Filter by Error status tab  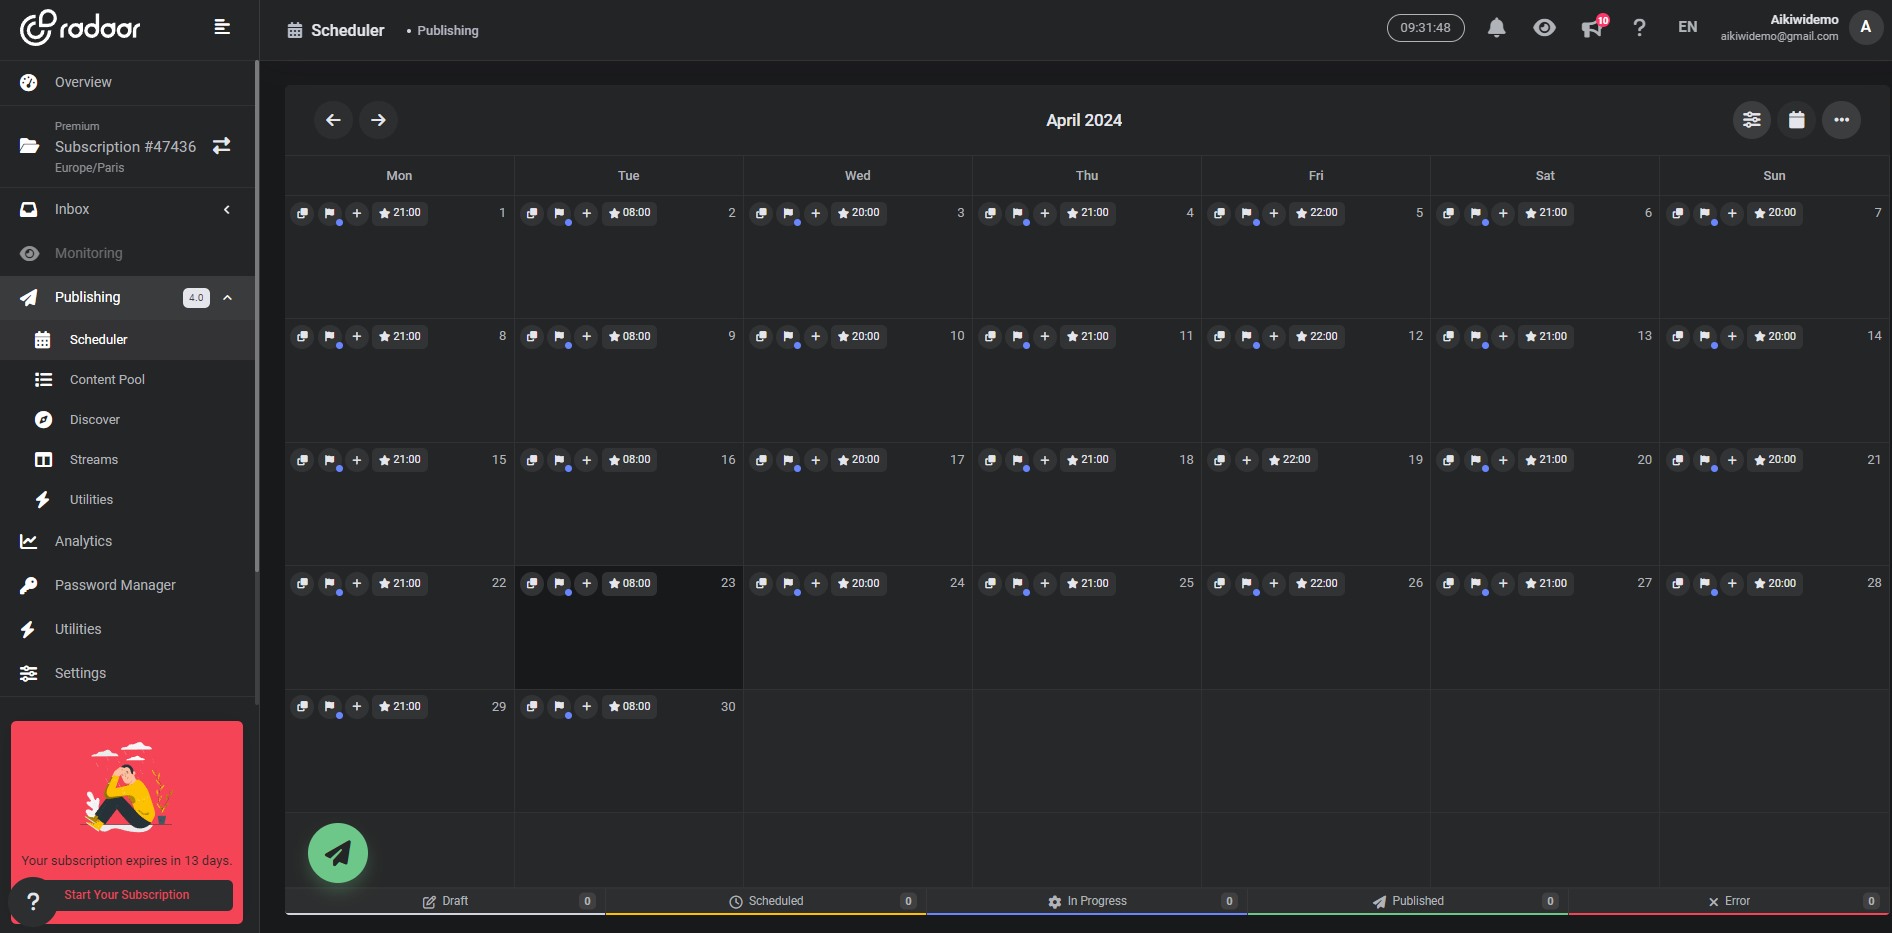[x=1729, y=901]
